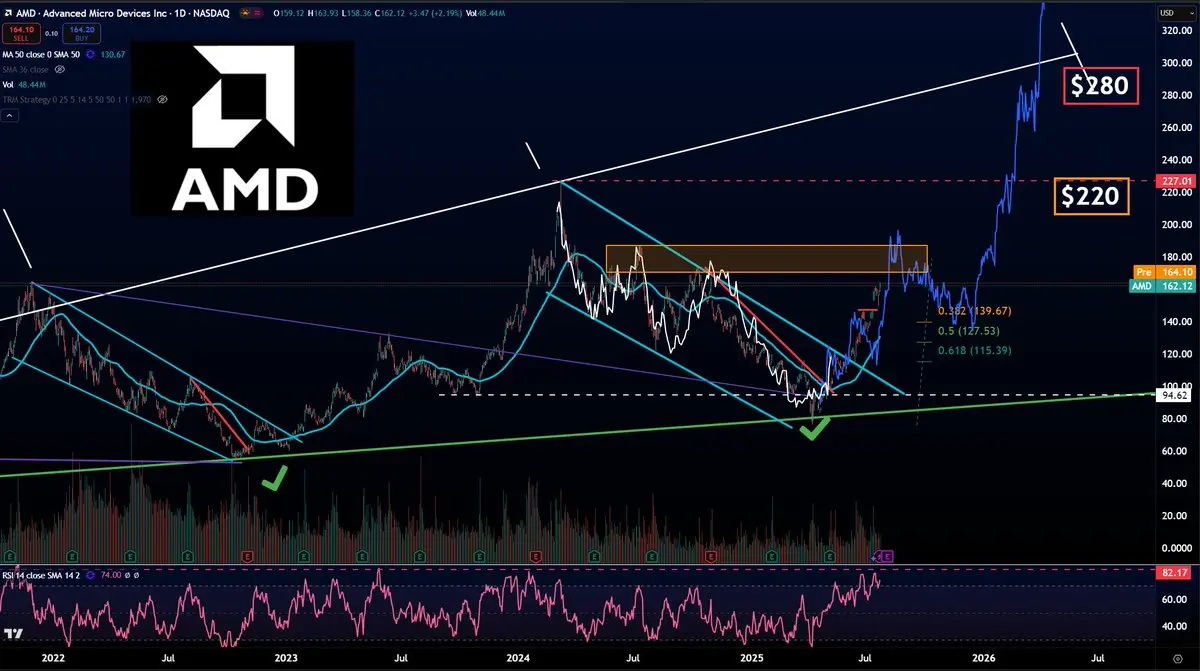1200x671 pixels.
Task: Select the MA 50 close legend entry
Action: [41, 54]
